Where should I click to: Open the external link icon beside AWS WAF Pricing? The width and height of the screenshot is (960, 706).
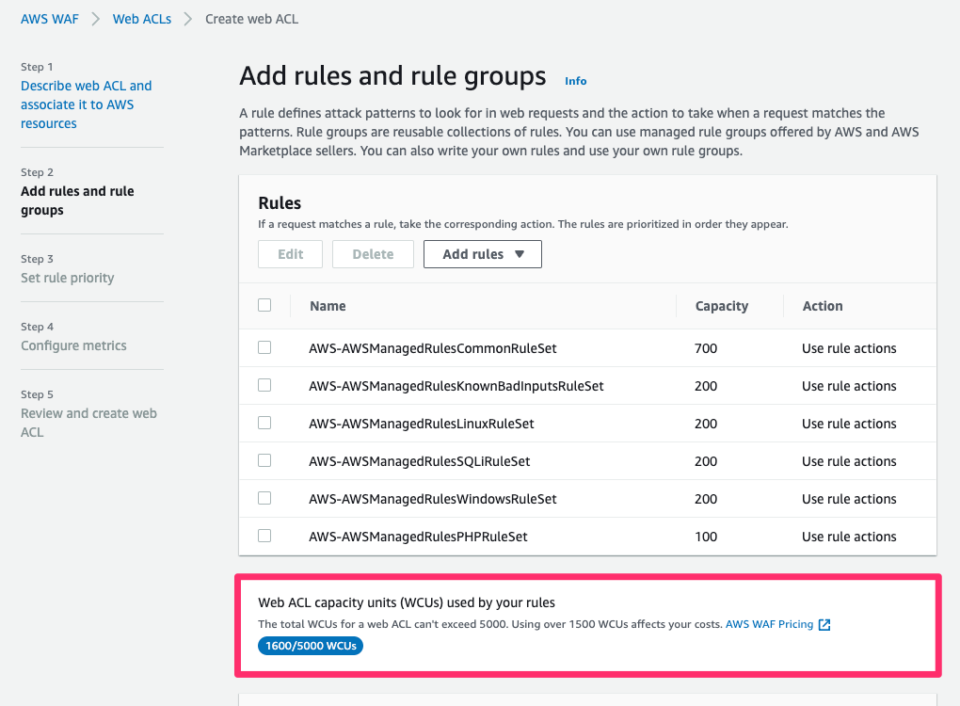tap(824, 625)
